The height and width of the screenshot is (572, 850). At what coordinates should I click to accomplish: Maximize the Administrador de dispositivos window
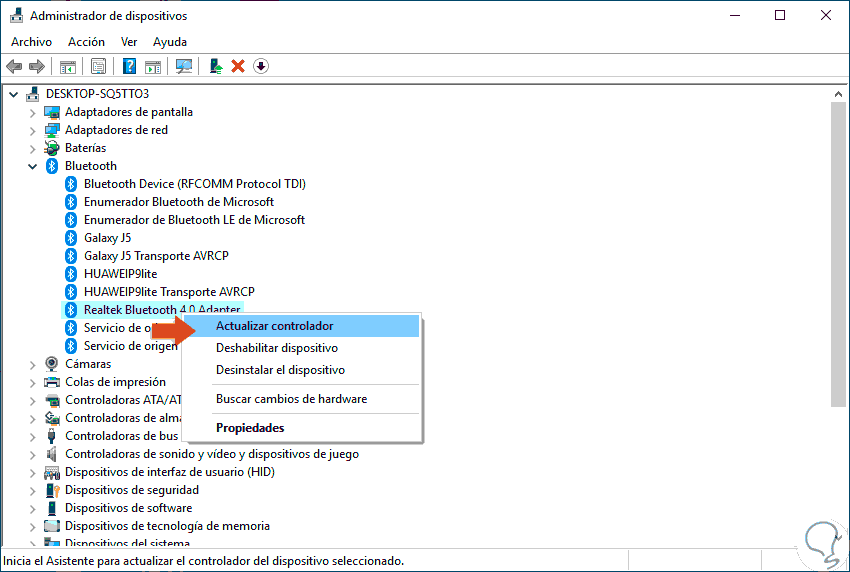click(780, 15)
